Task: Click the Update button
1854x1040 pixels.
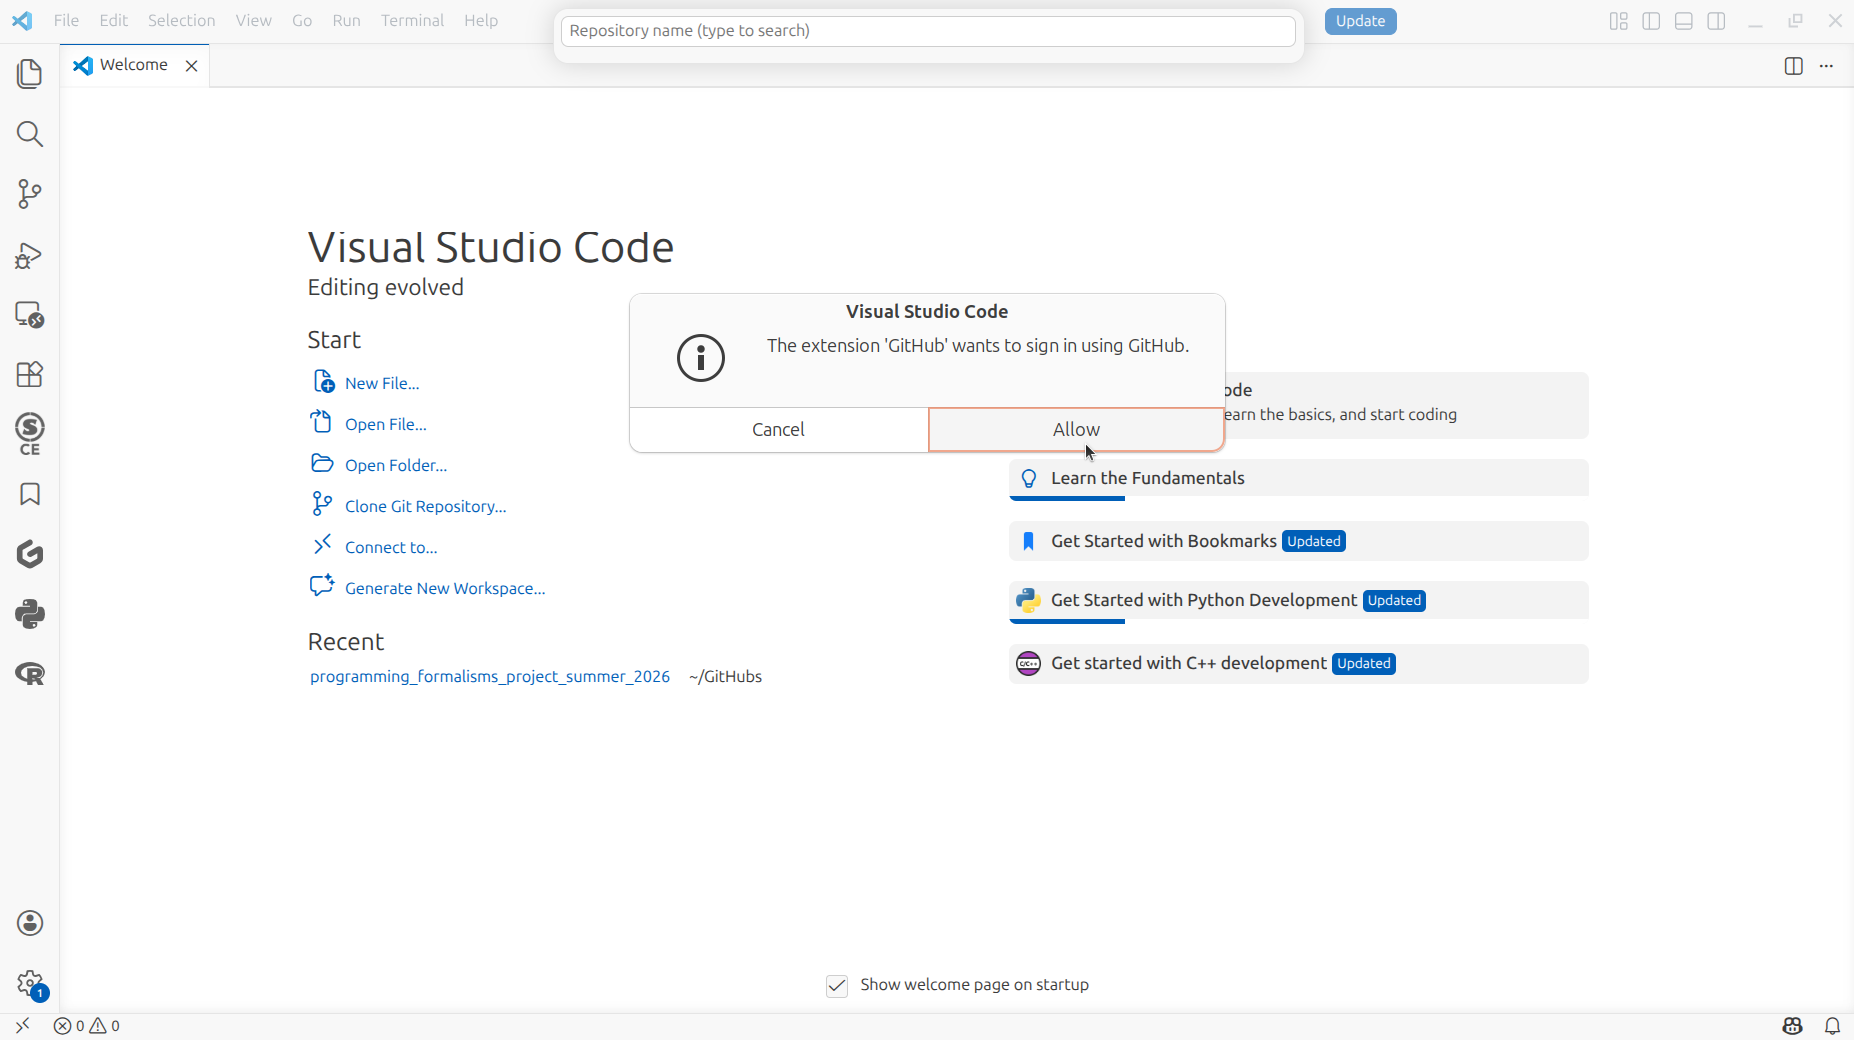Action: pyautogui.click(x=1360, y=21)
